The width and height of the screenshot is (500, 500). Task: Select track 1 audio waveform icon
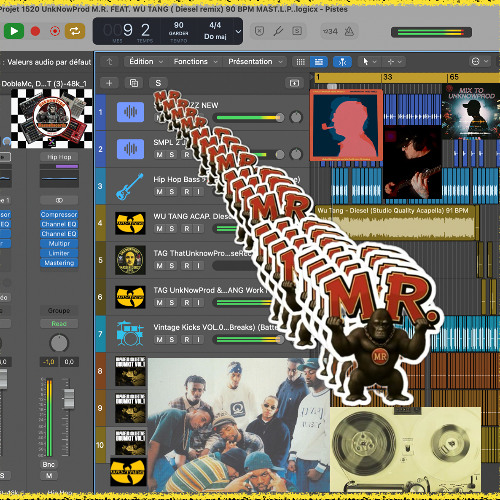130,112
